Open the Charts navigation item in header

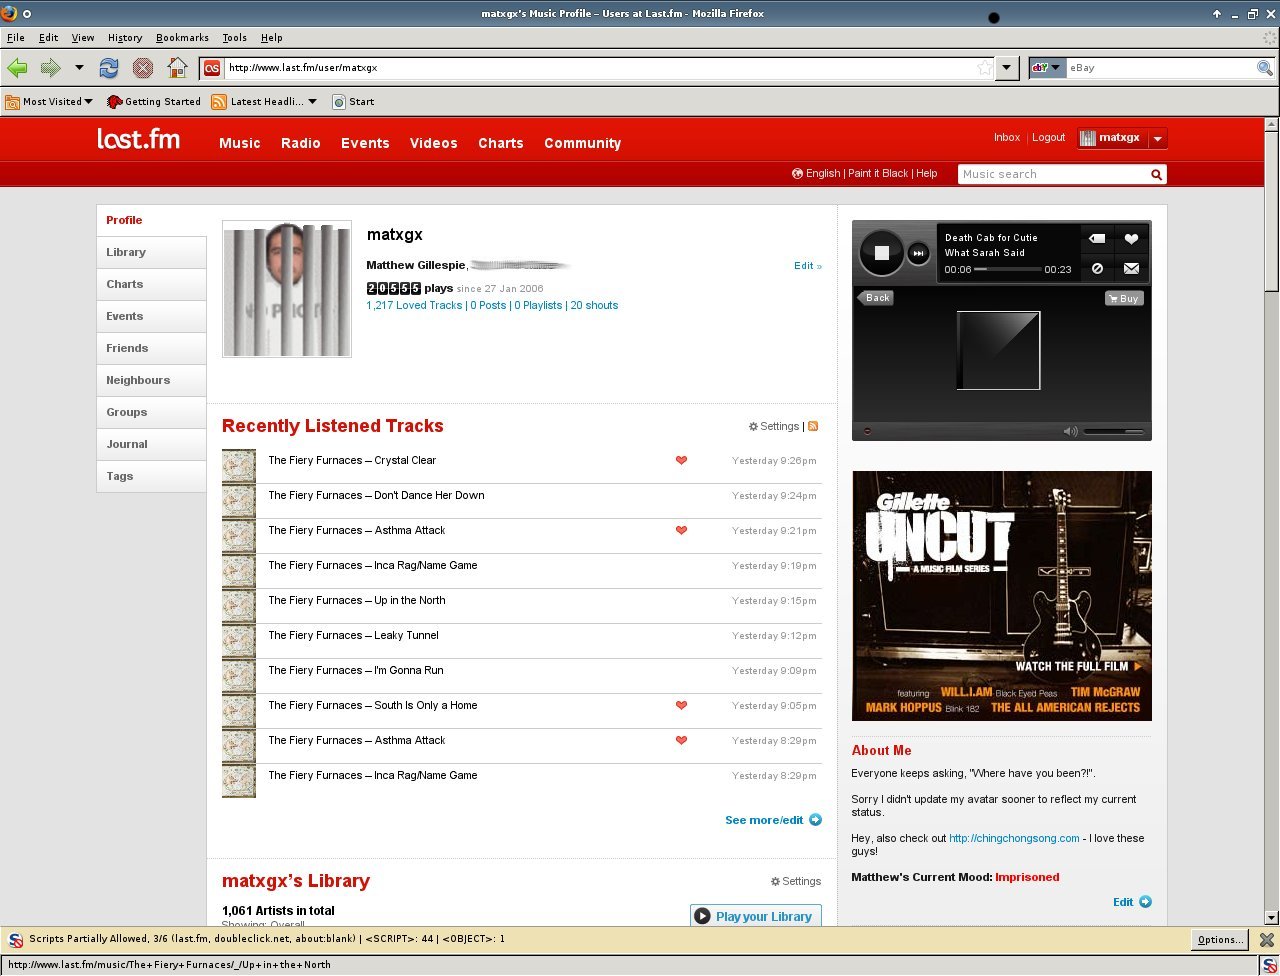tap(500, 143)
